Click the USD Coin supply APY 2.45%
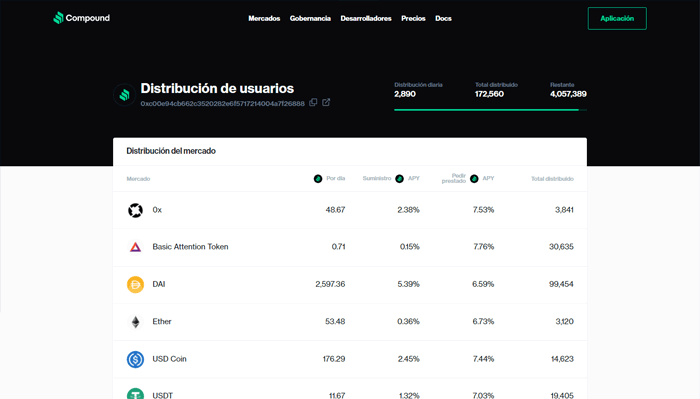Viewport: 700px width, 399px height. coord(408,359)
